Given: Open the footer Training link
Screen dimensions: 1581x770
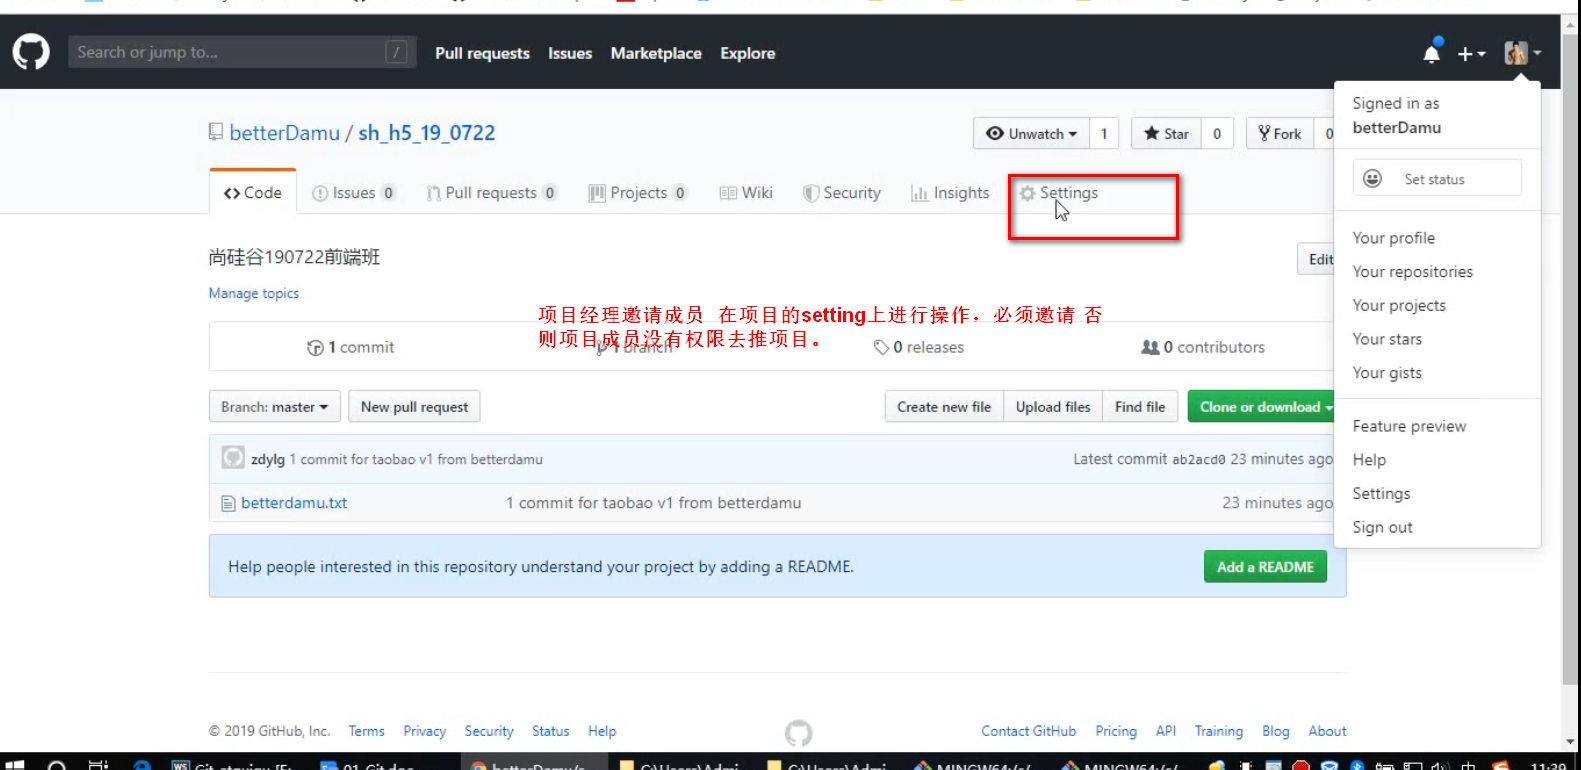Looking at the screenshot, I should pos(1218,731).
